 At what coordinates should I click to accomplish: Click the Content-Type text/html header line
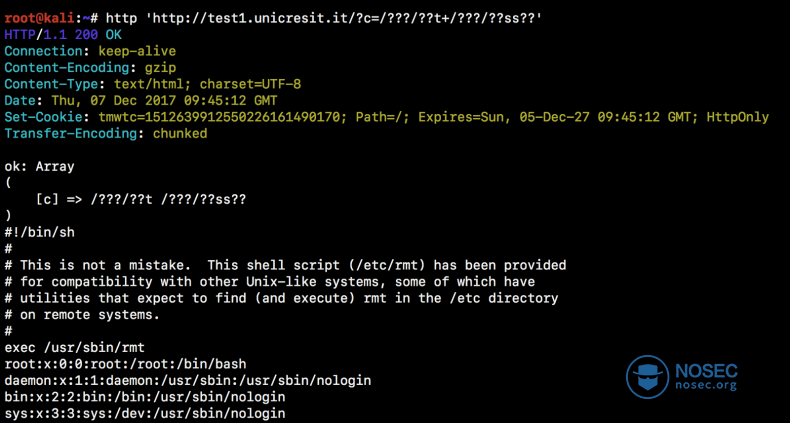pos(152,84)
